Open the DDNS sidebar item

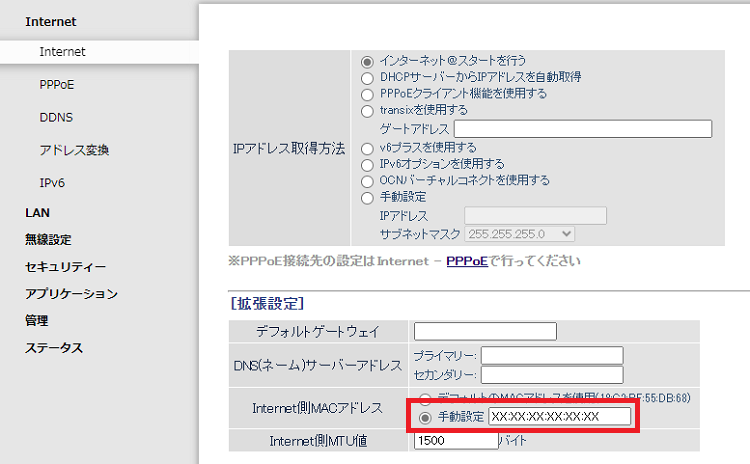(56, 117)
